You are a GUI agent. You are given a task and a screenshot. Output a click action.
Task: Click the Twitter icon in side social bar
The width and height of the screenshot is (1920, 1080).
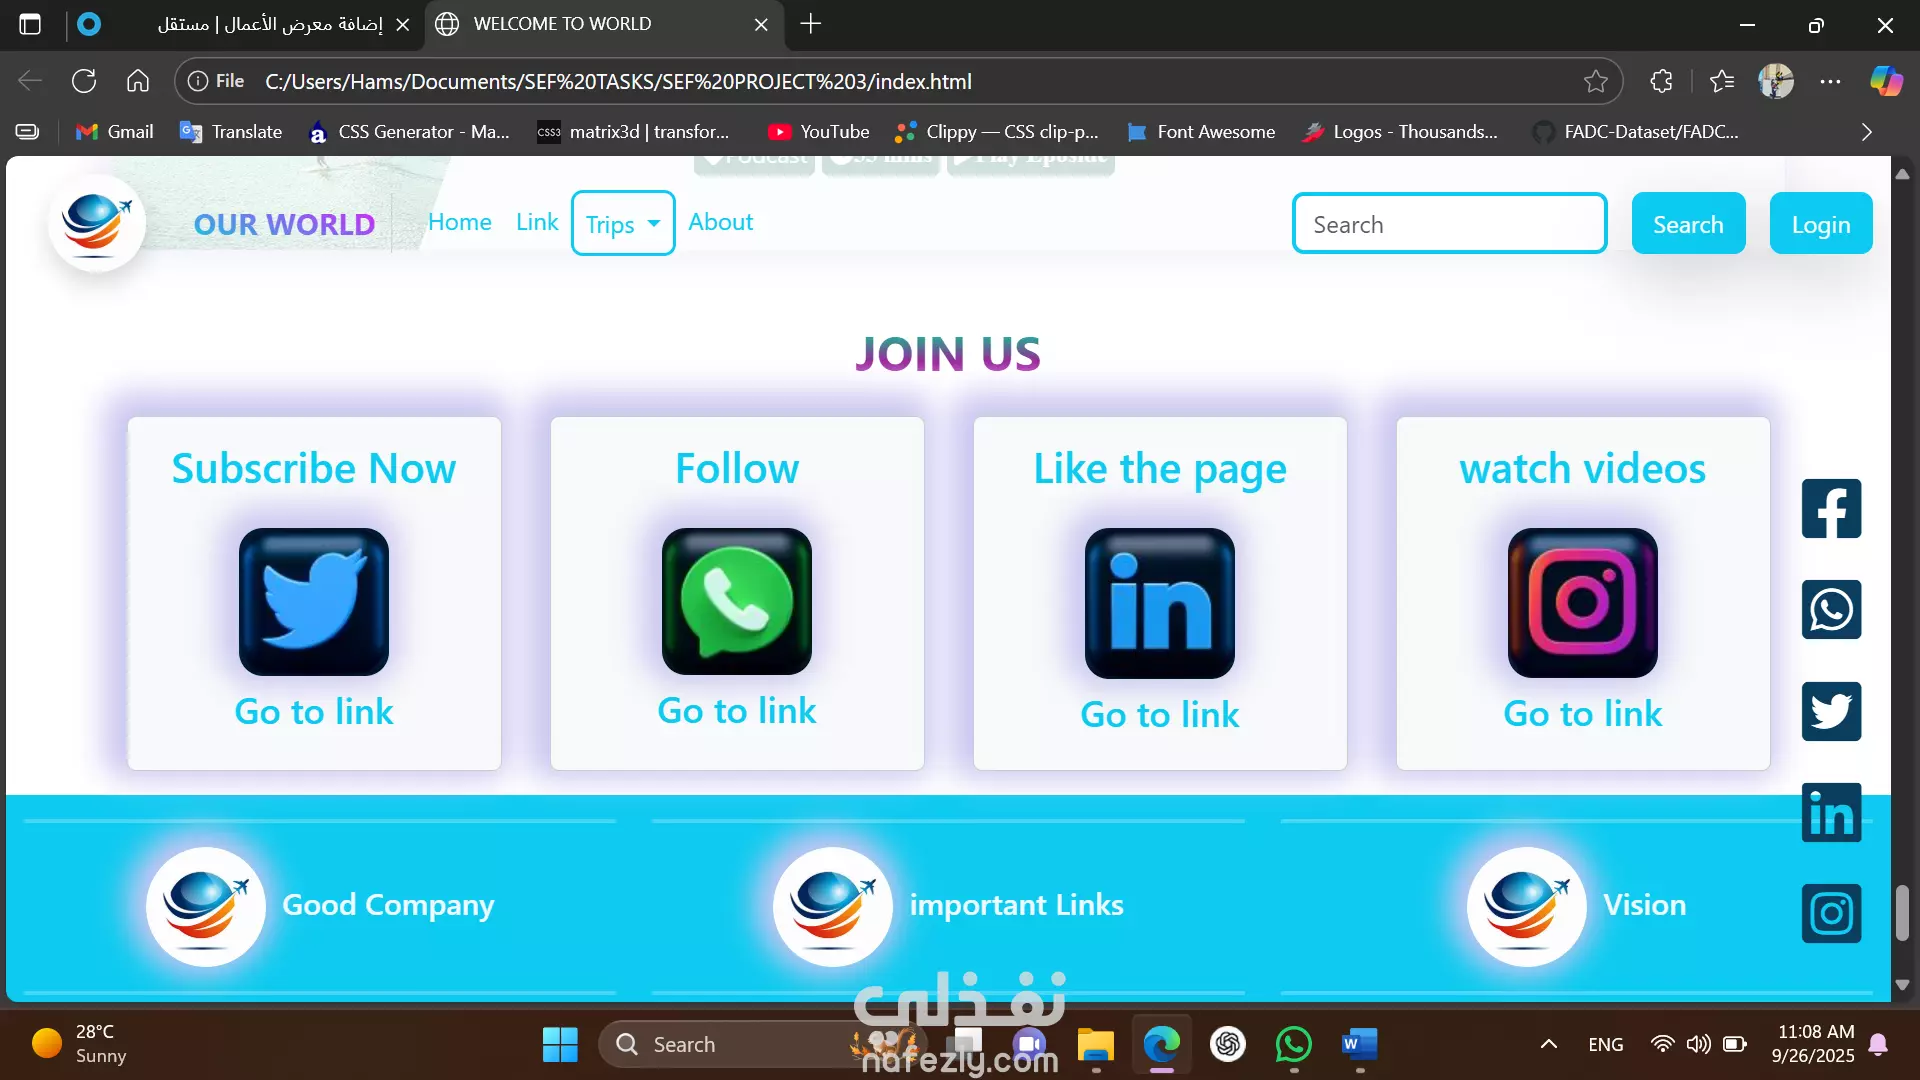(x=1831, y=712)
